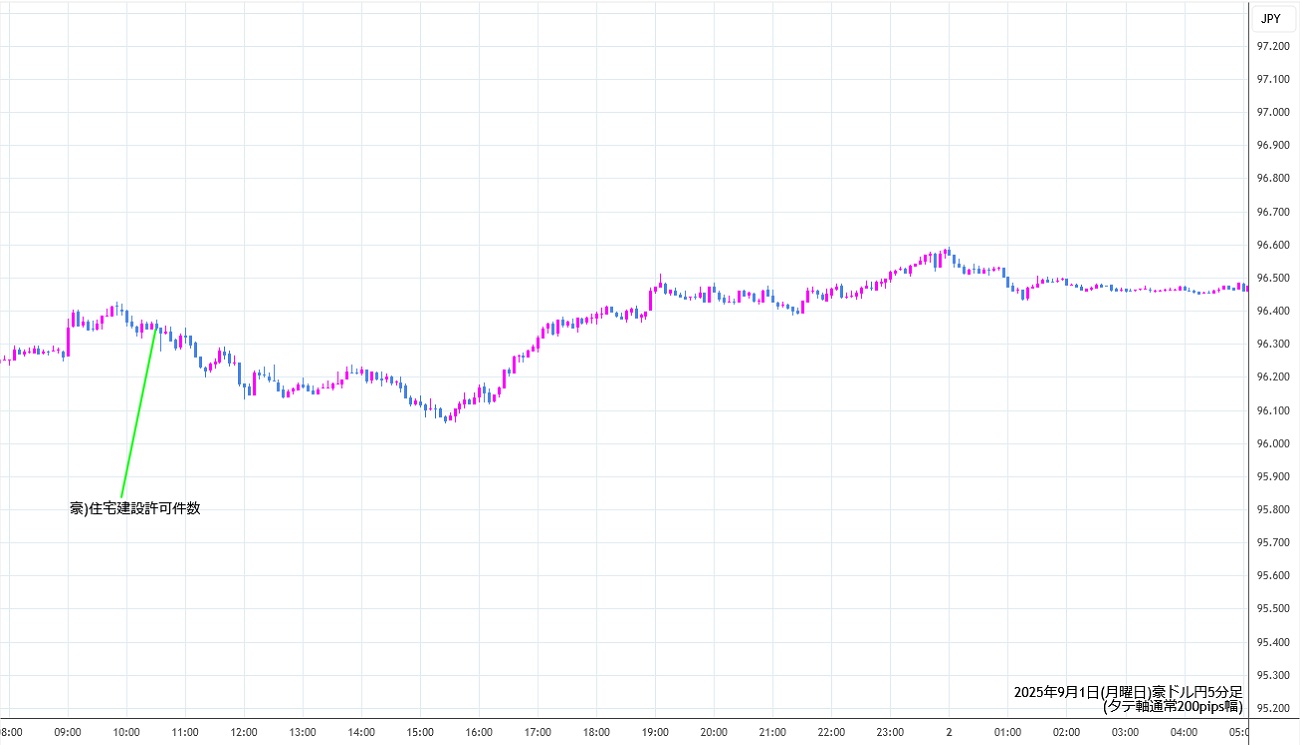
Task: Select the 95.700 price axis label
Action: coord(1272,543)
